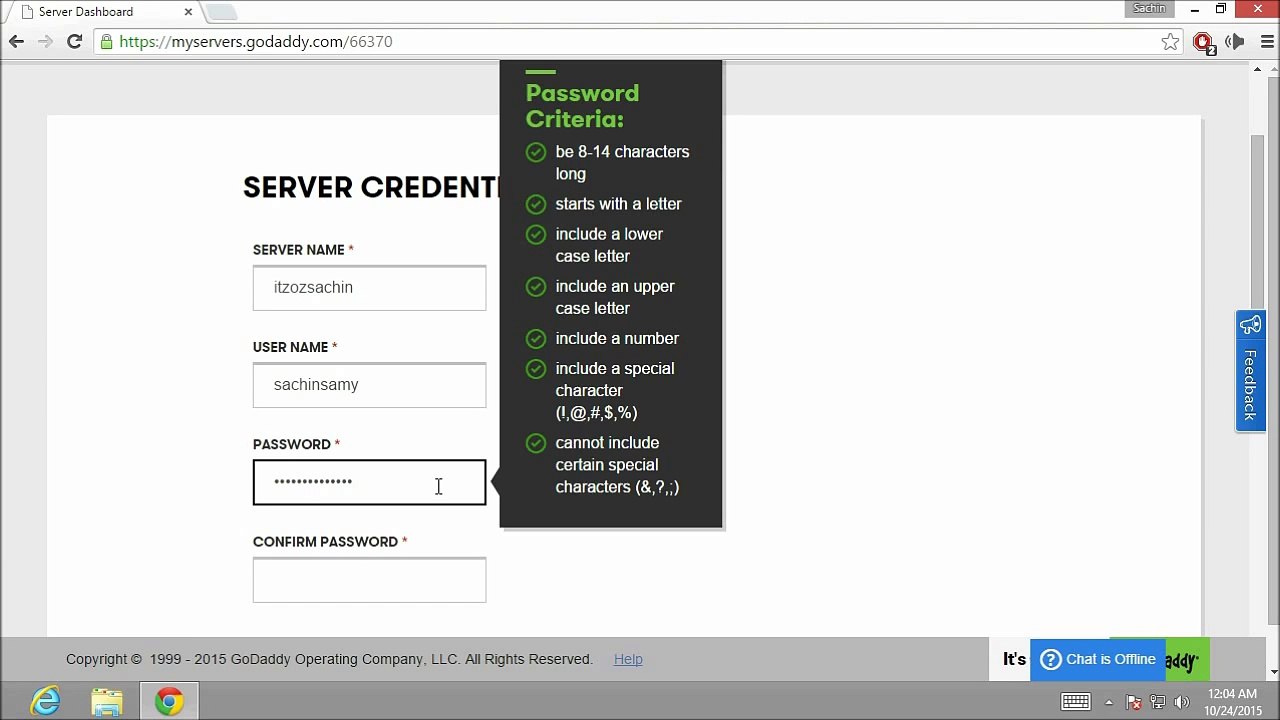This screenshot has width=1280, height=720.
Task: Open File Explorer from the taskbar
Action: click(107, 702)
